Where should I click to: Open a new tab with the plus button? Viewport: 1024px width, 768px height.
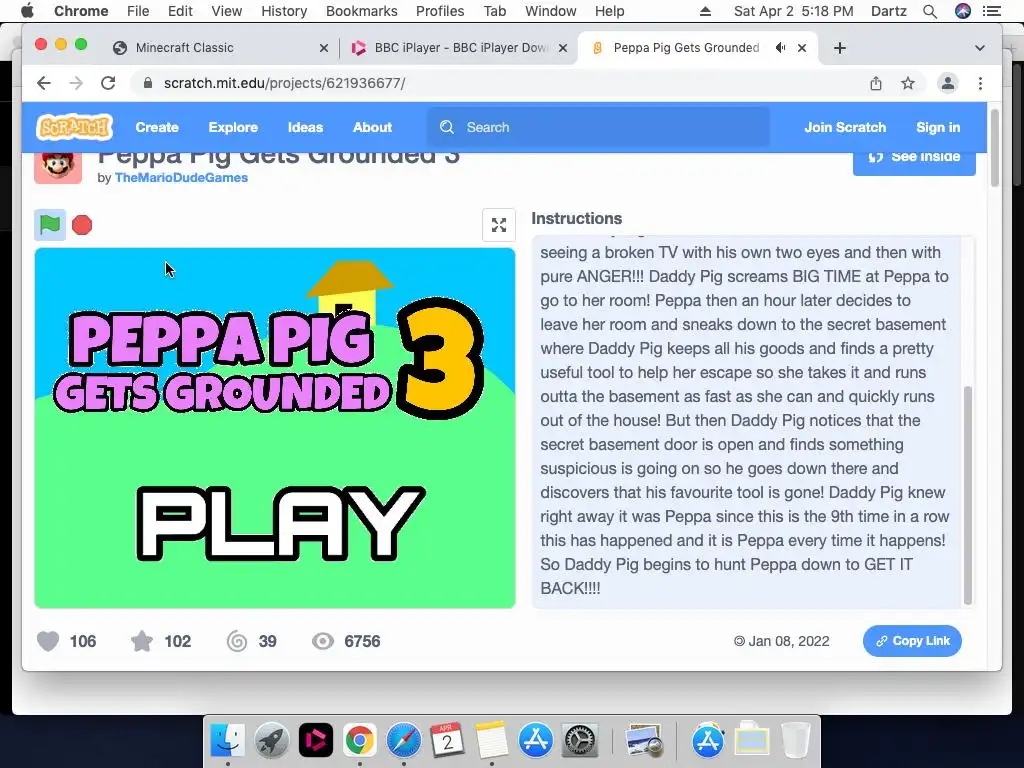coord(840,48)
